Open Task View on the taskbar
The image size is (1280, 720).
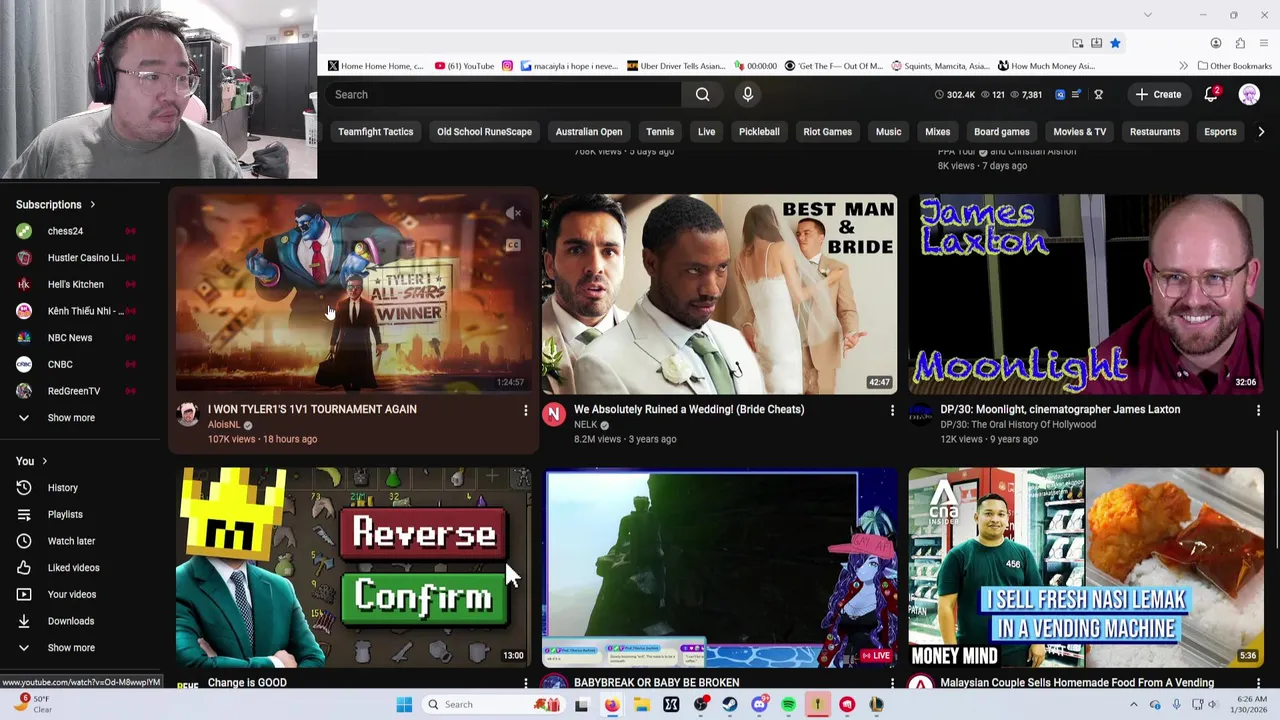pyautogui.click(x=582, y=704)
